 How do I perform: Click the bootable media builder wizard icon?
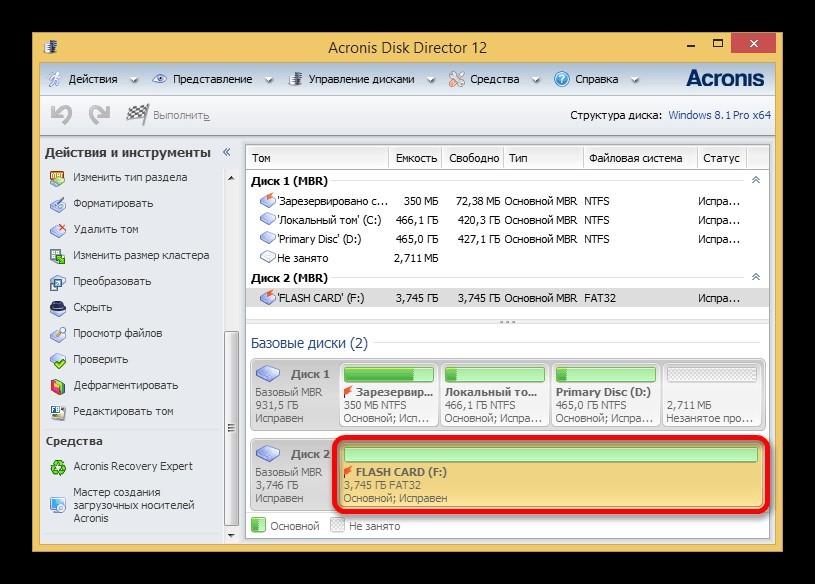[x=57, y=505]
